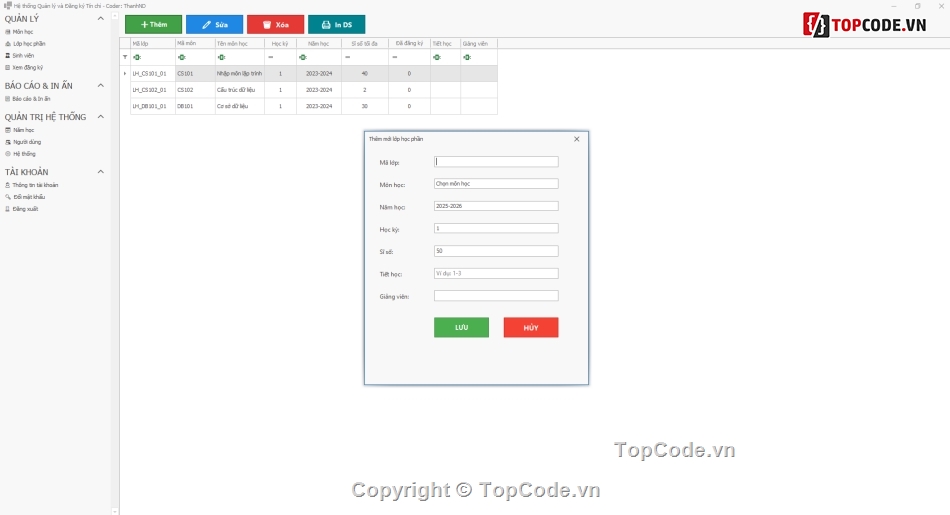Screen dimensions: 950x515
Task: Open the Sĩ số tối đa filter equals icon
Action: click(348, 57)
